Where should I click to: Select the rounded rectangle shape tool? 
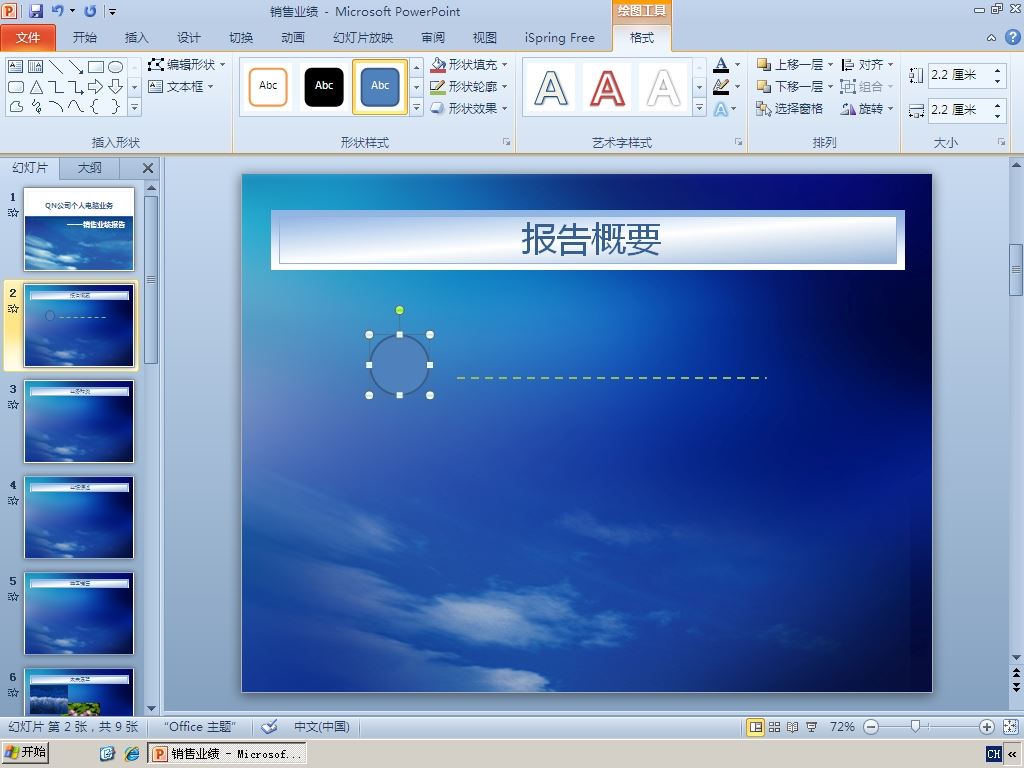pos(15,86)
